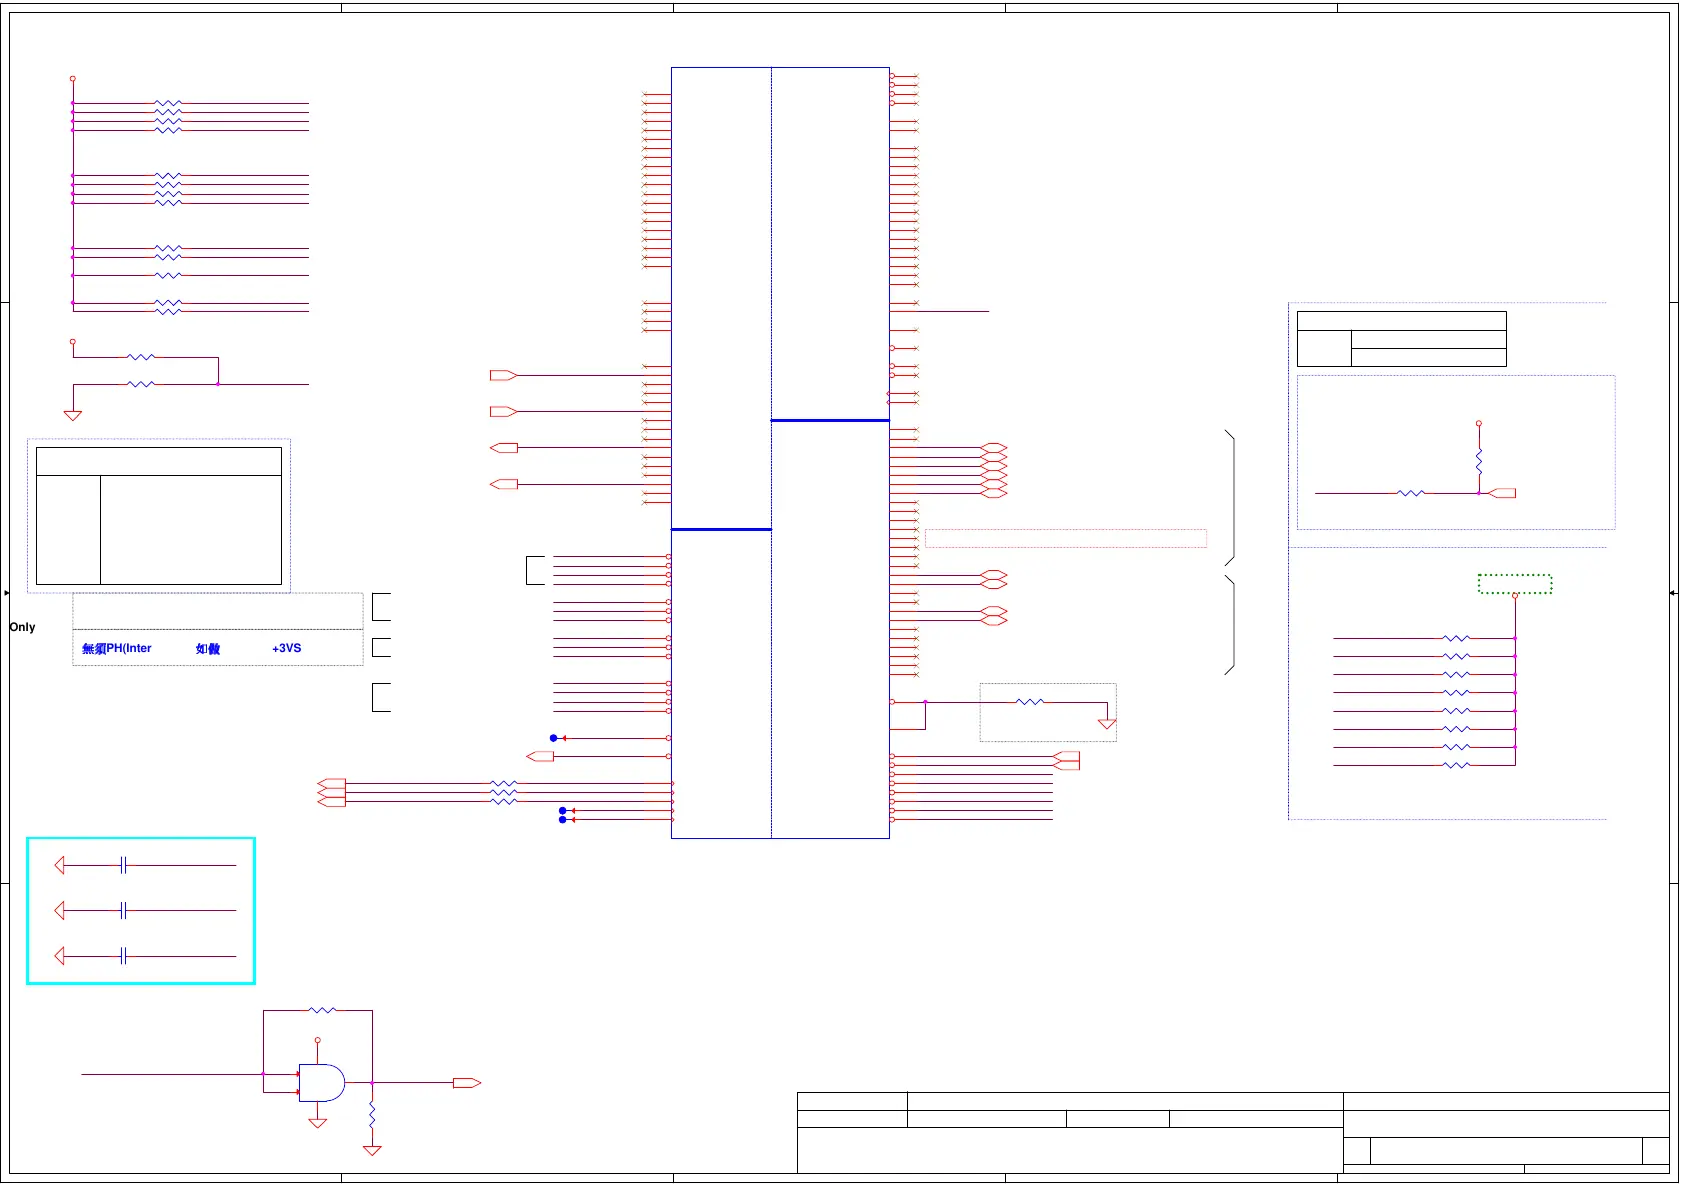Select the lower resistor of the left divider pair

click(x=141, y=384)
